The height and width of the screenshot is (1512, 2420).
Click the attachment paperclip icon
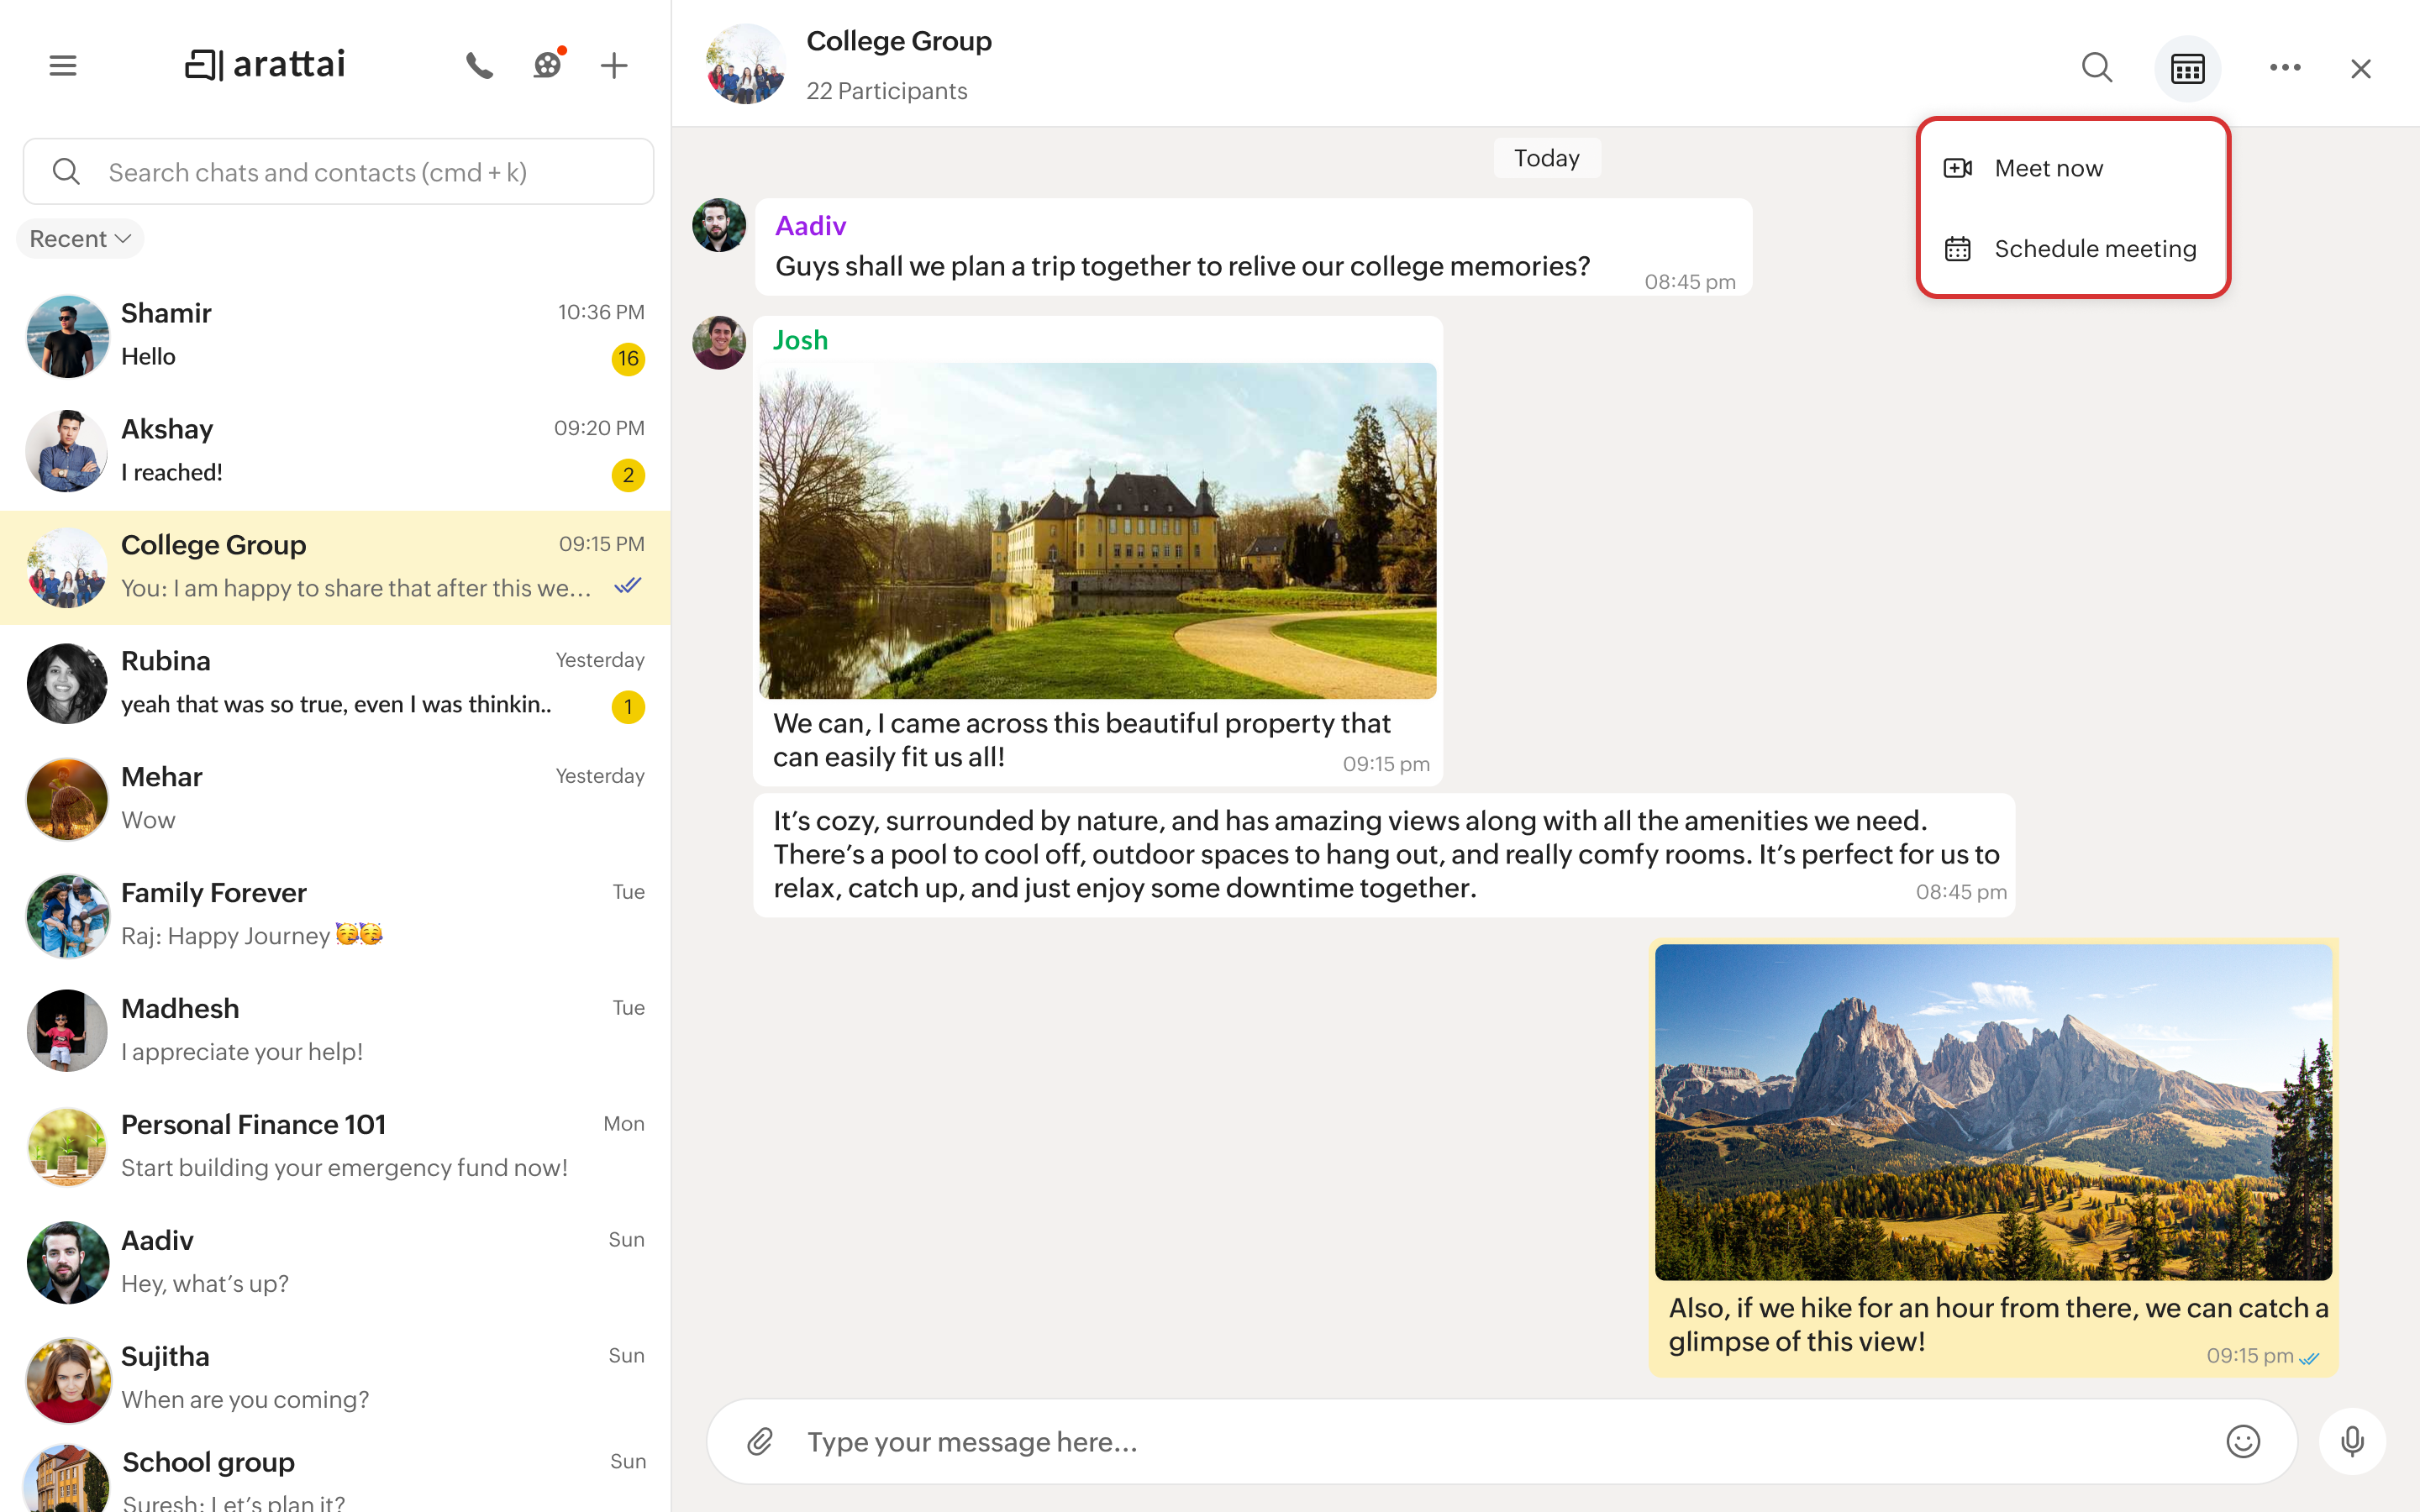(x=760, y=1441)
